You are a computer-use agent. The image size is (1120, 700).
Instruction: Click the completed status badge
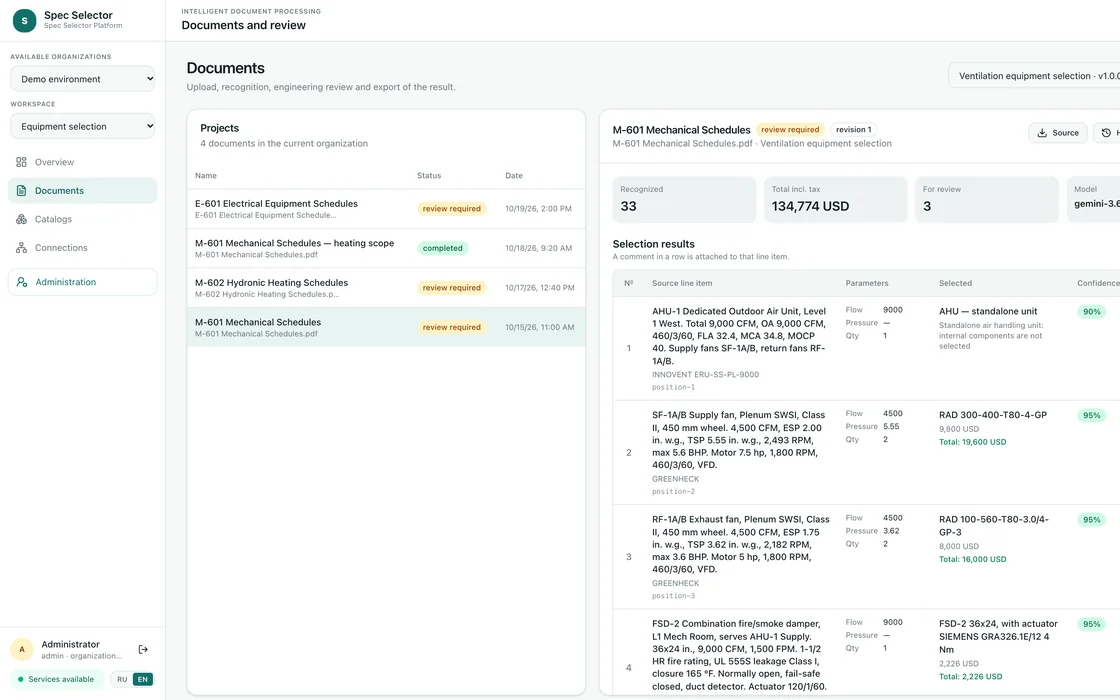[442, 249]
